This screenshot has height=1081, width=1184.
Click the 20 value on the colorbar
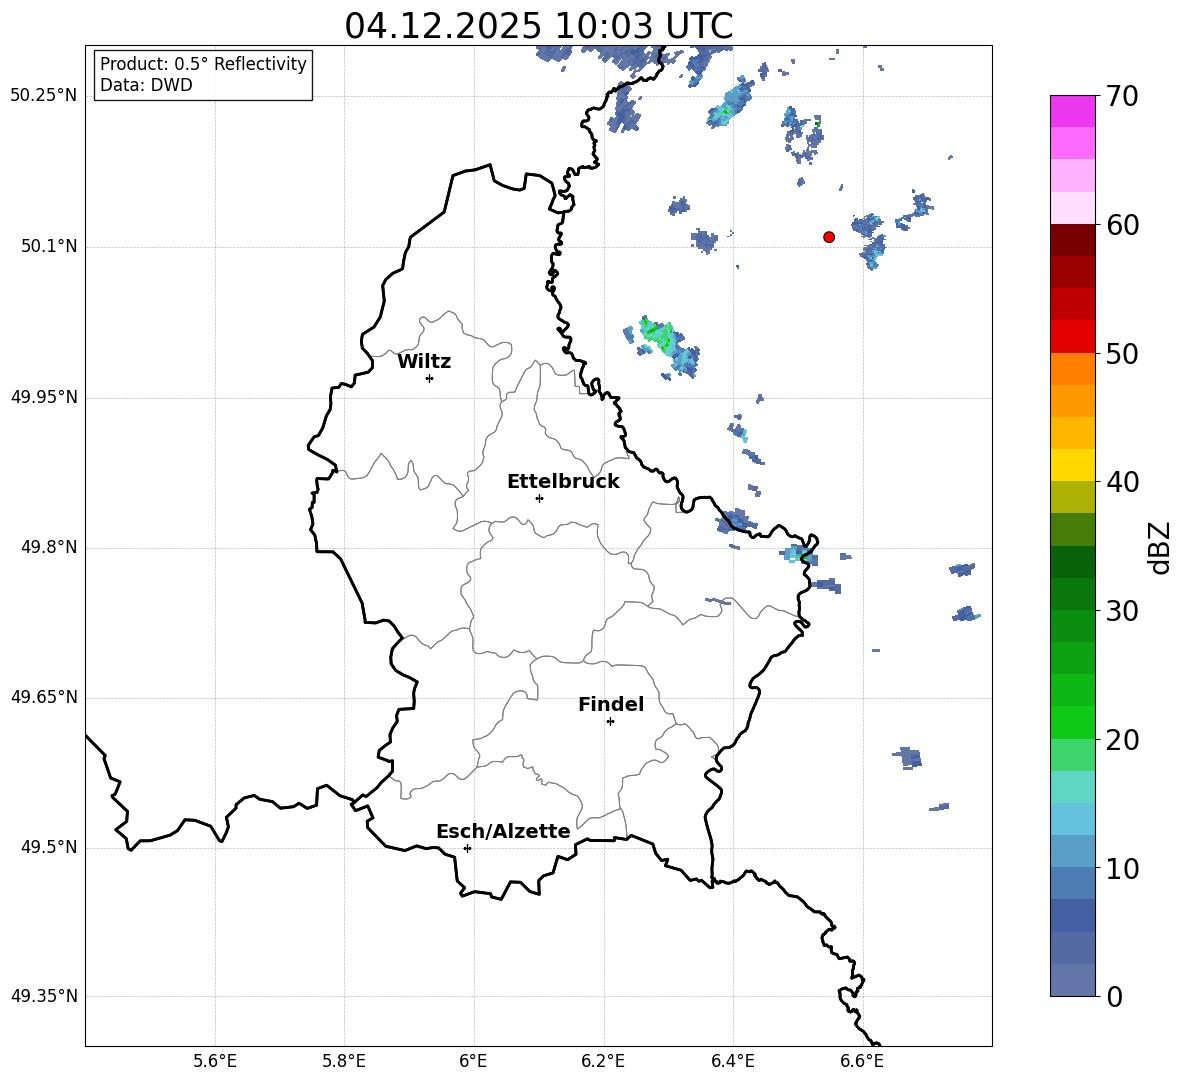click(1122, 740)
